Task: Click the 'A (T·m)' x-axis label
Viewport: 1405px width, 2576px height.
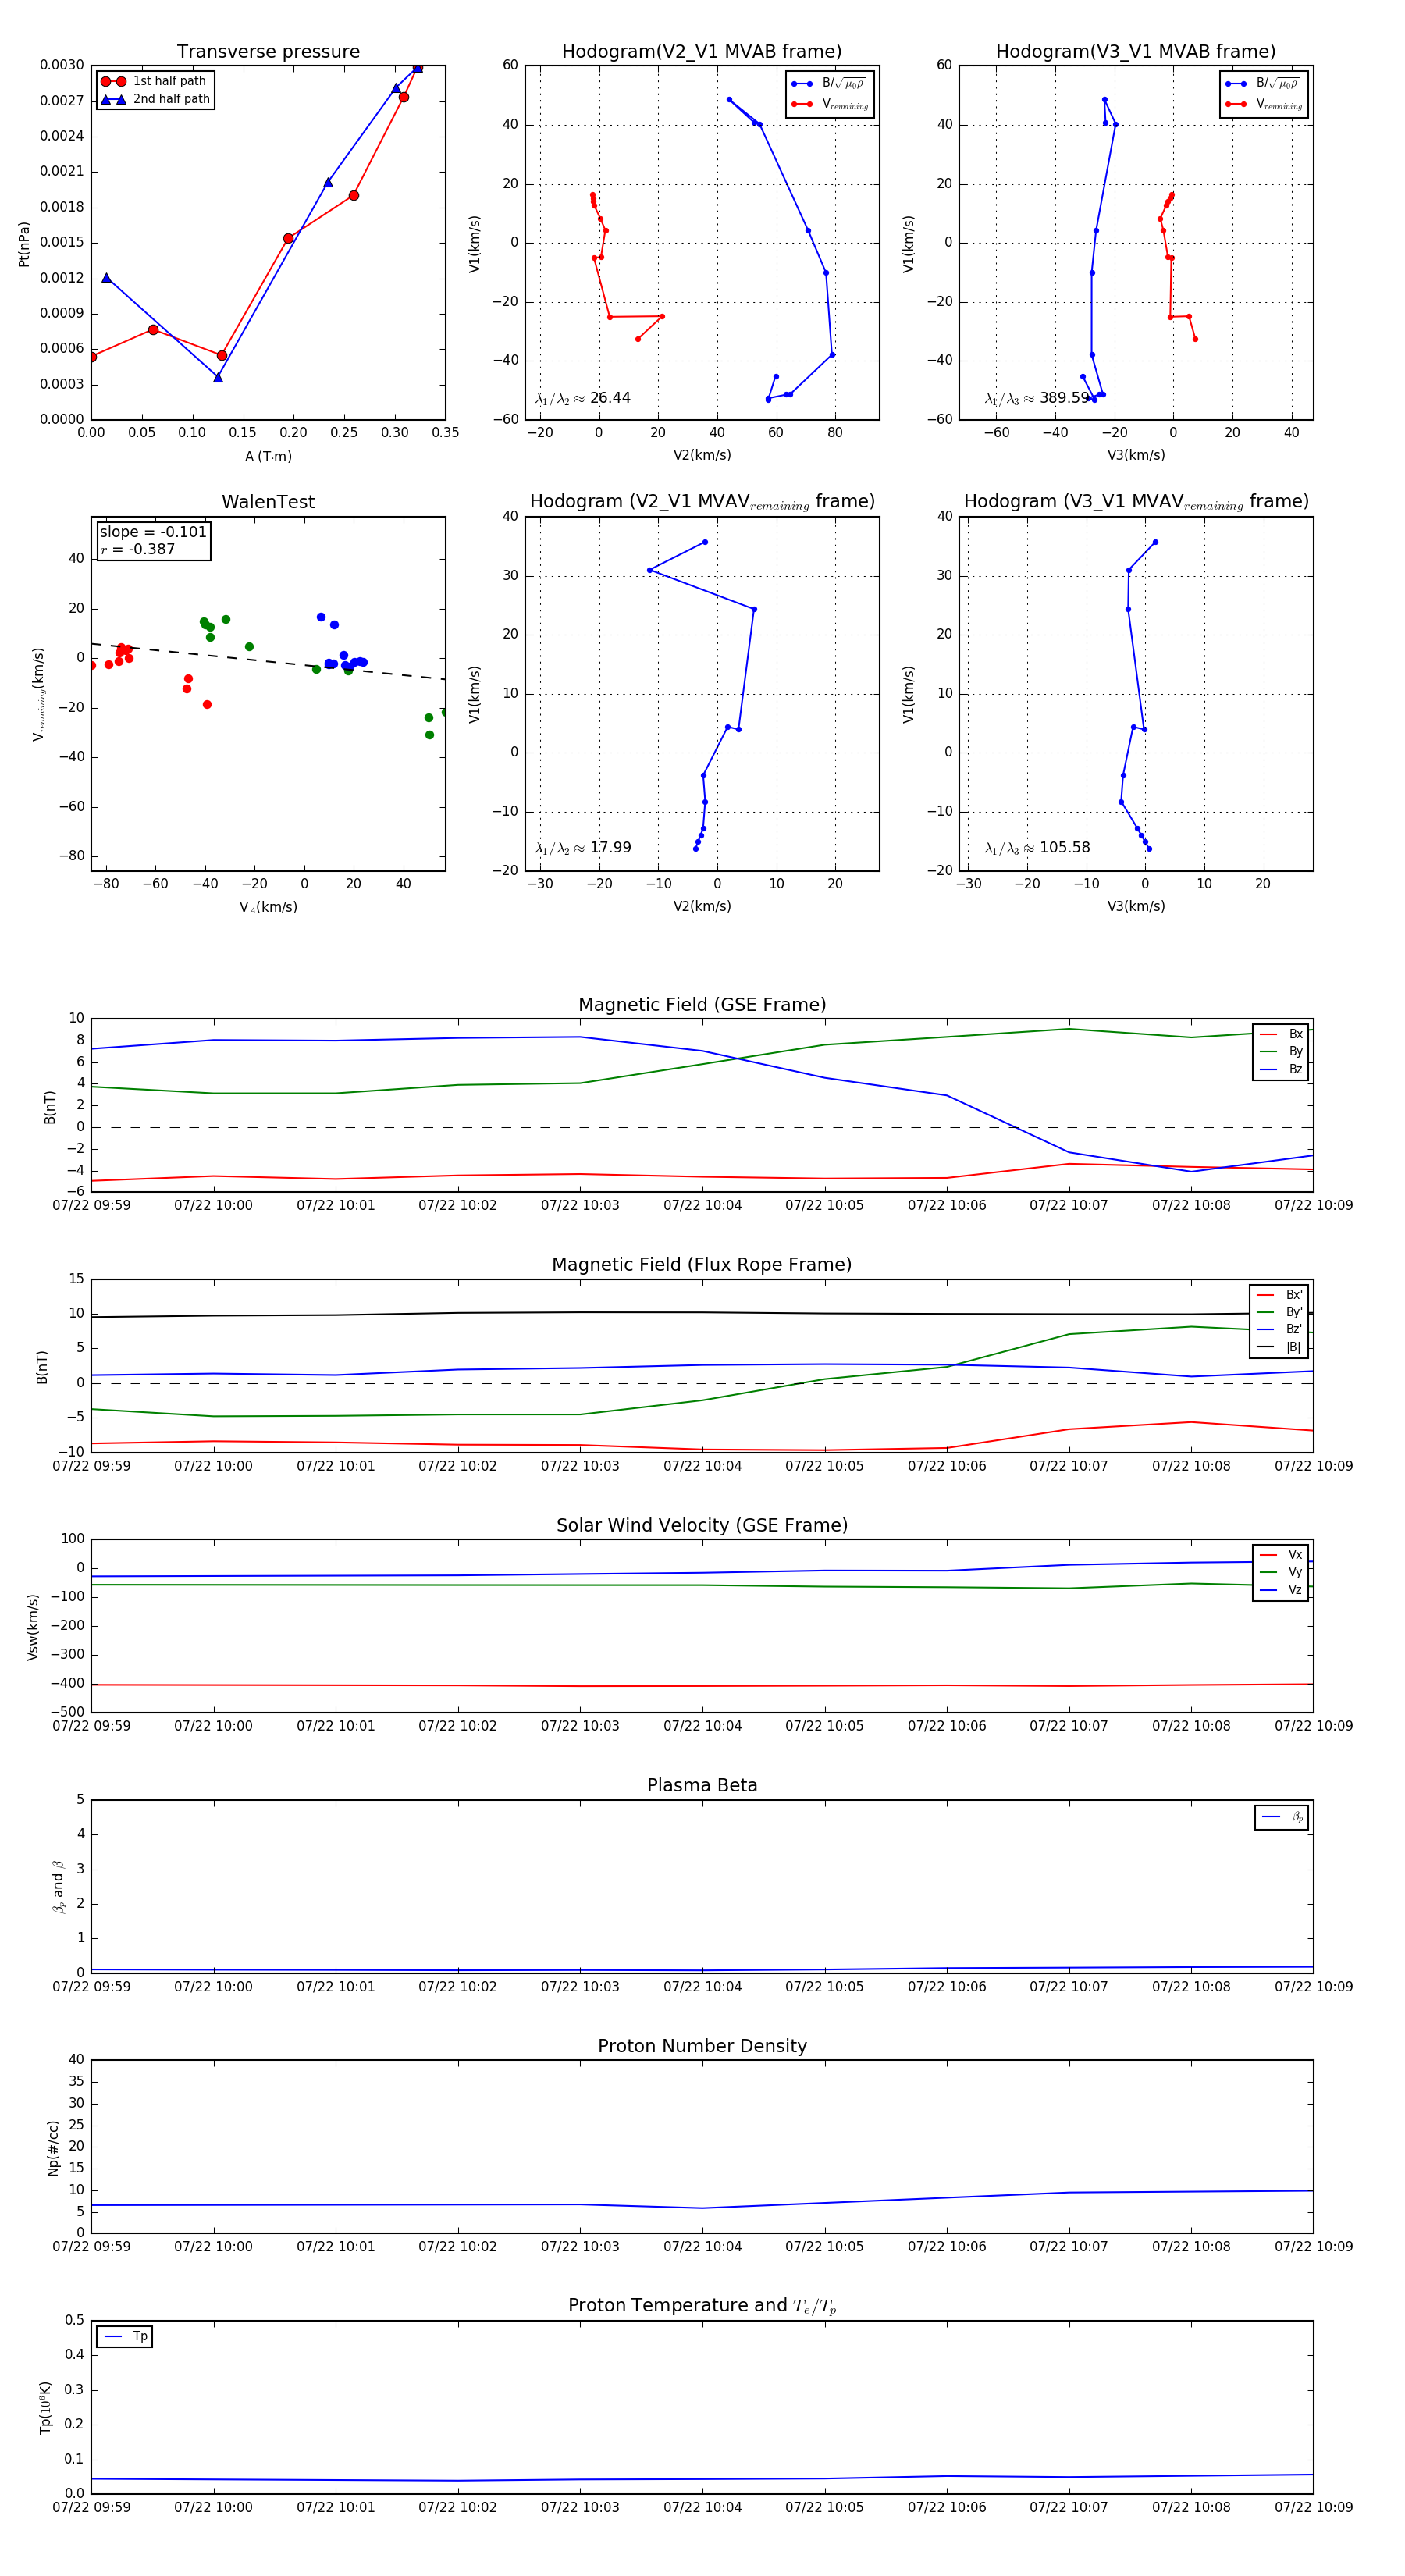Action: point(268,456)
